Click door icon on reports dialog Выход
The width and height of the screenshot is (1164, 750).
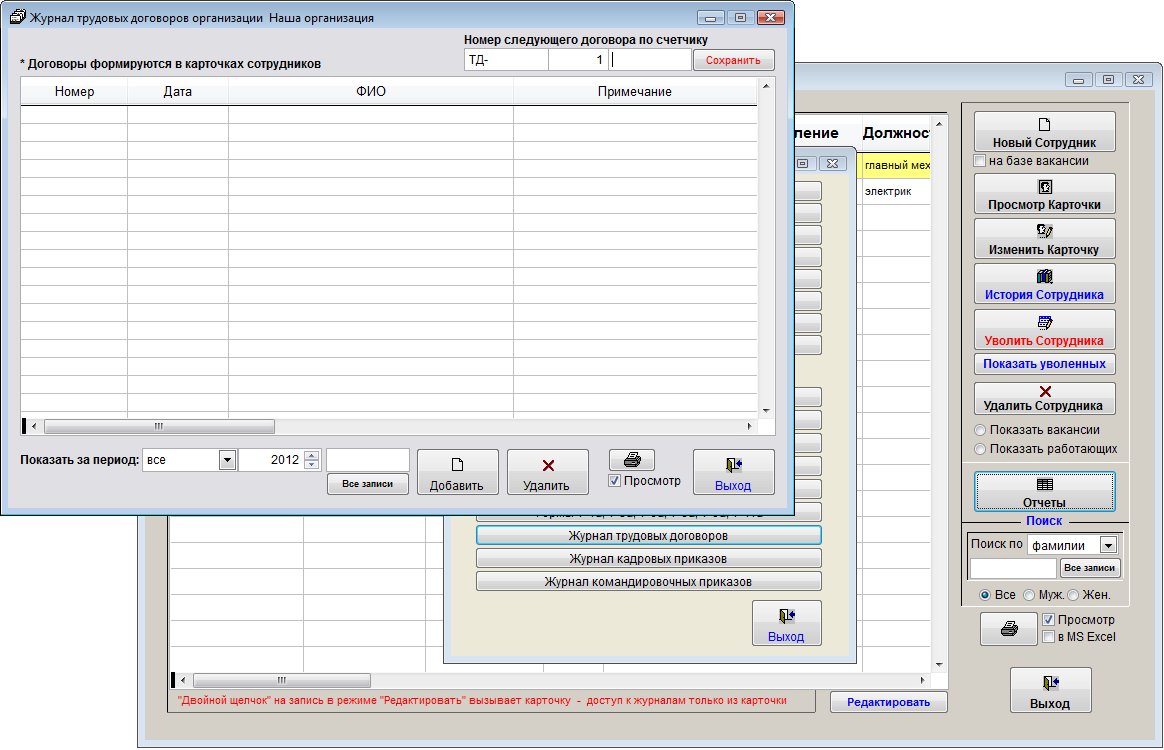786,616
